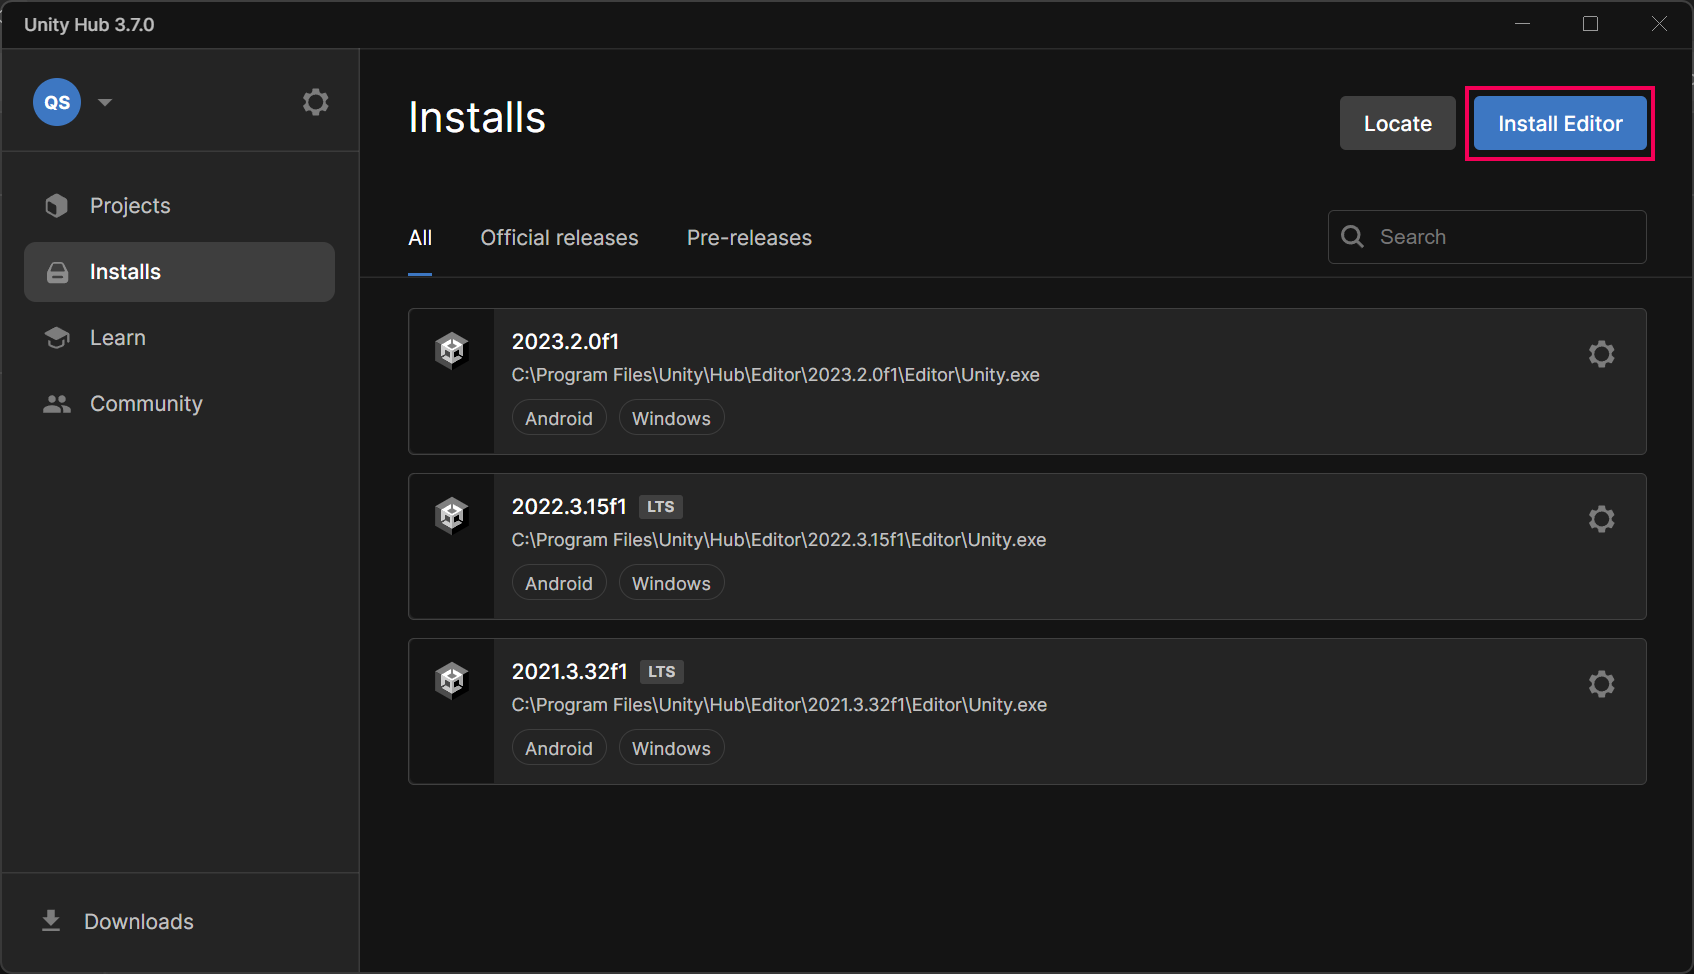
Task: Open Unity Hub preferences gear in sidebar
Action: click(315, 102)
